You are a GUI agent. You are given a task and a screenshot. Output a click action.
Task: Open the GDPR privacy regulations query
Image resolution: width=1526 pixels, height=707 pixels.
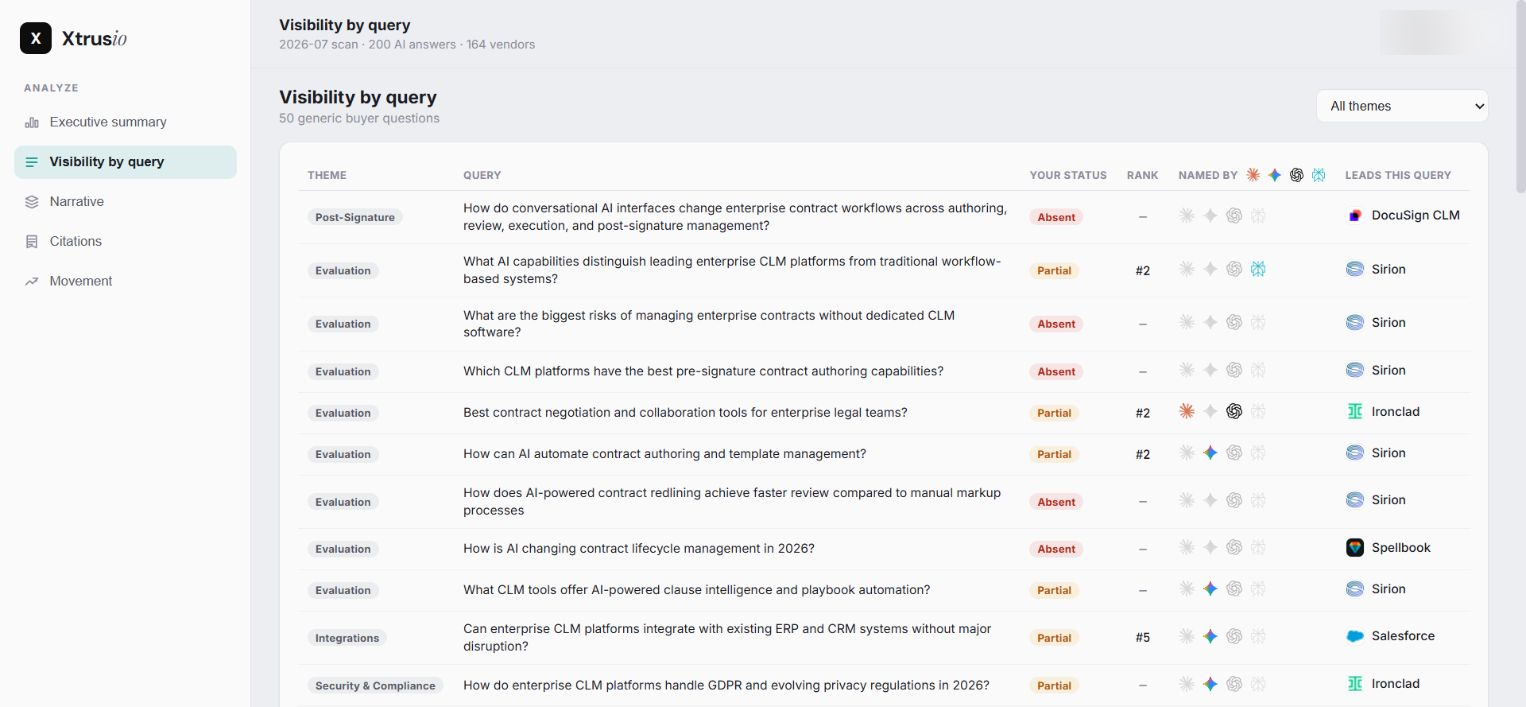coord(726,686)
